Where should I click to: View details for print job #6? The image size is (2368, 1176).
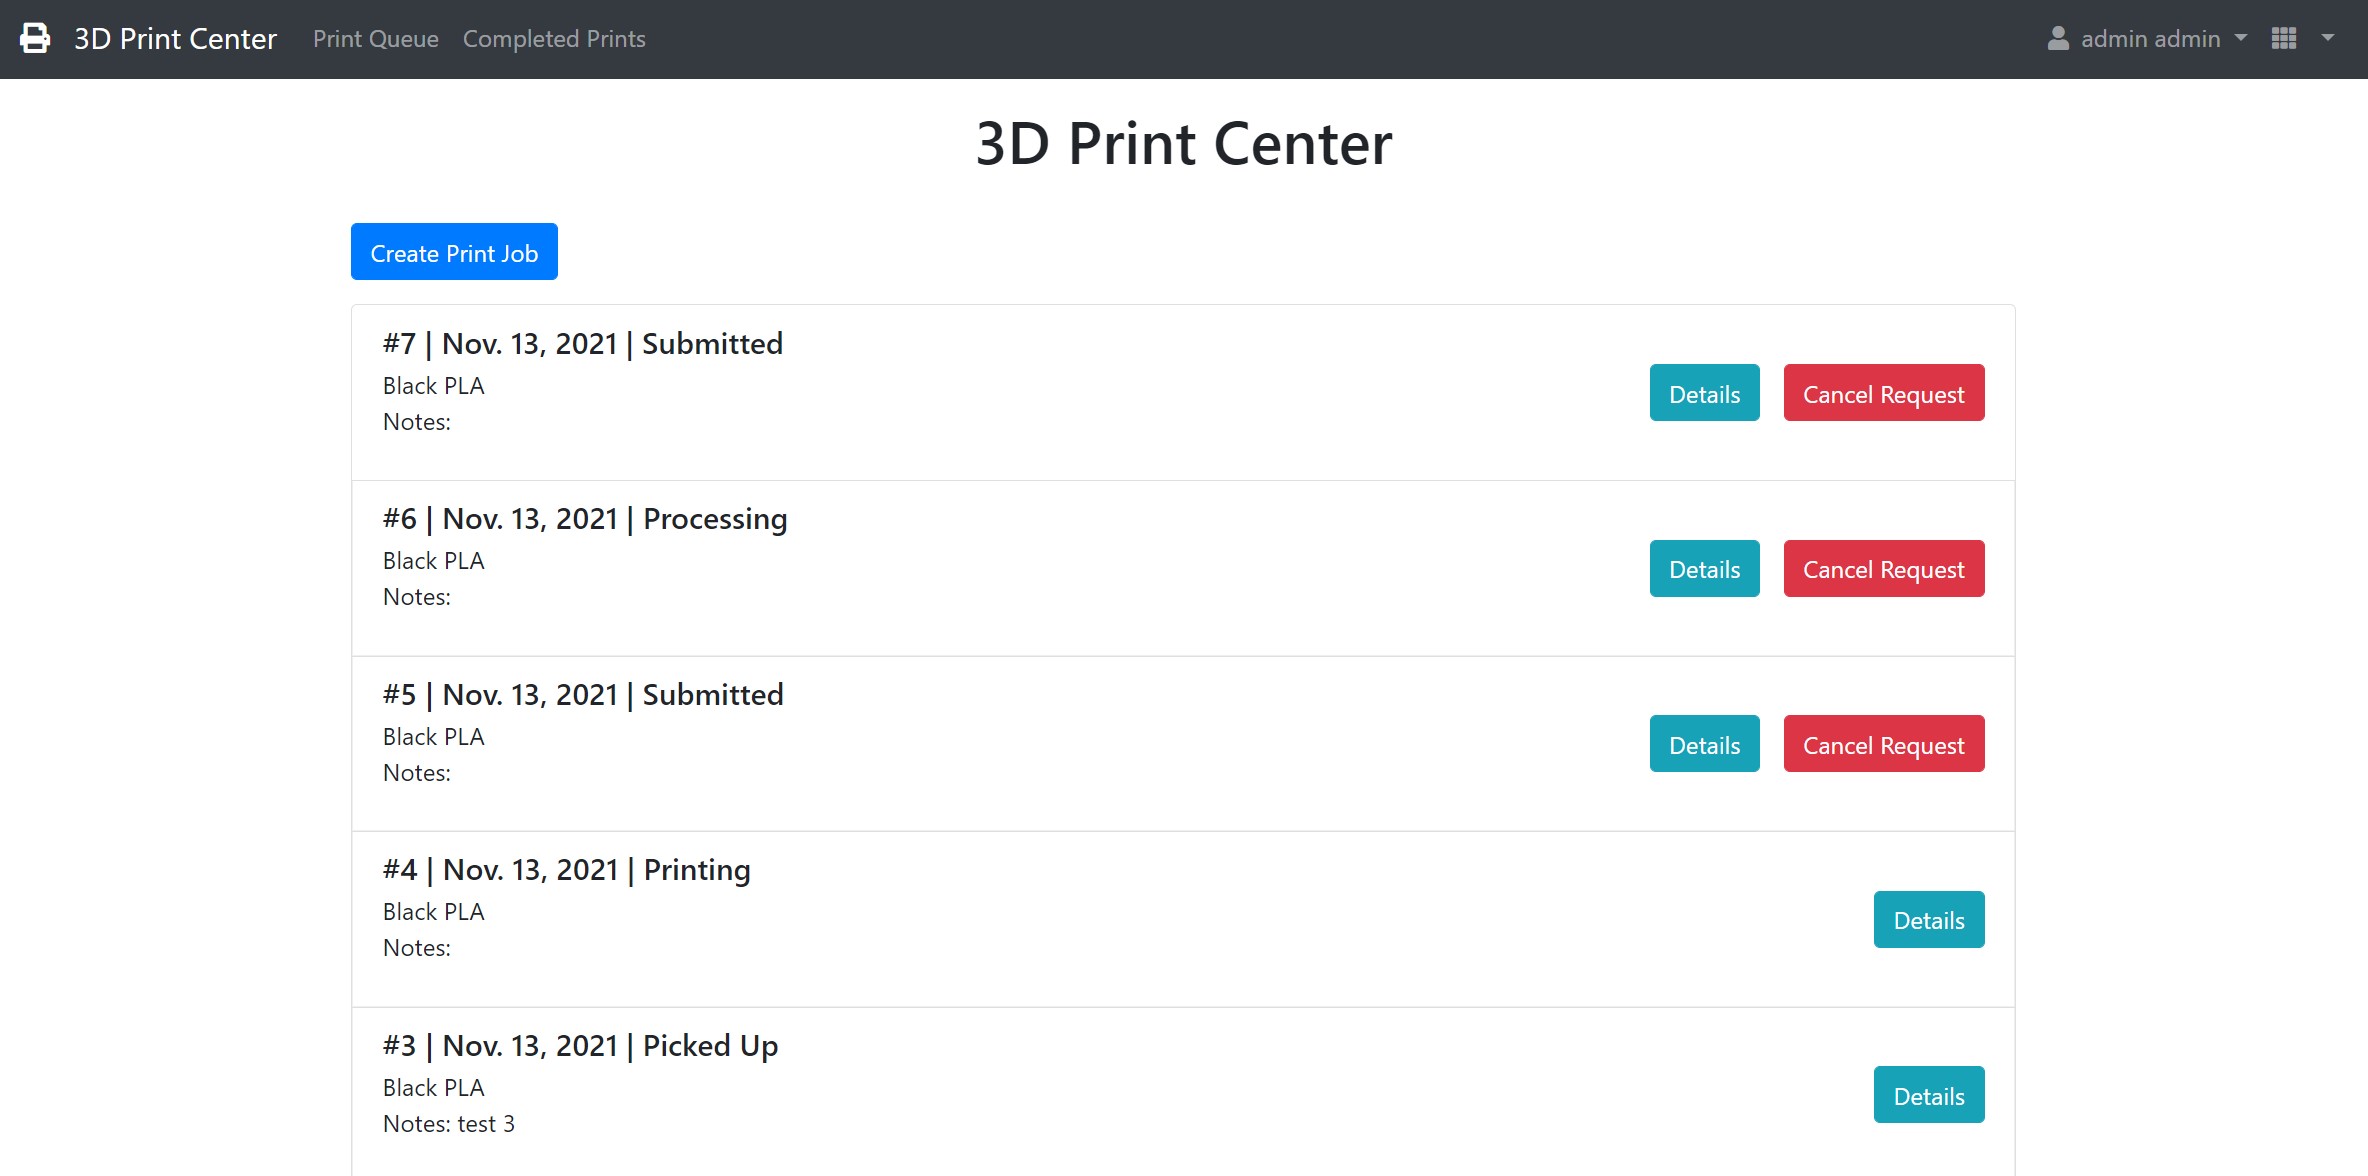point(1704,569)
